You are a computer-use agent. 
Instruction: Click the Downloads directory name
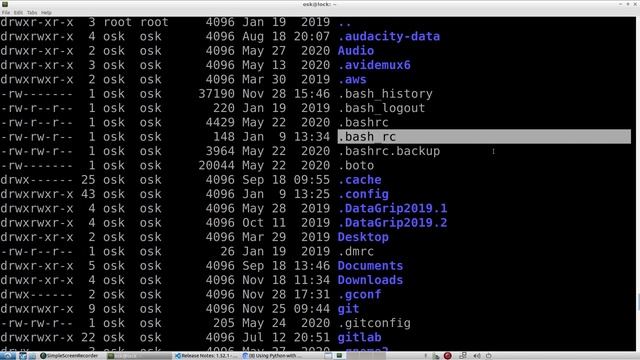pos(370,280)
